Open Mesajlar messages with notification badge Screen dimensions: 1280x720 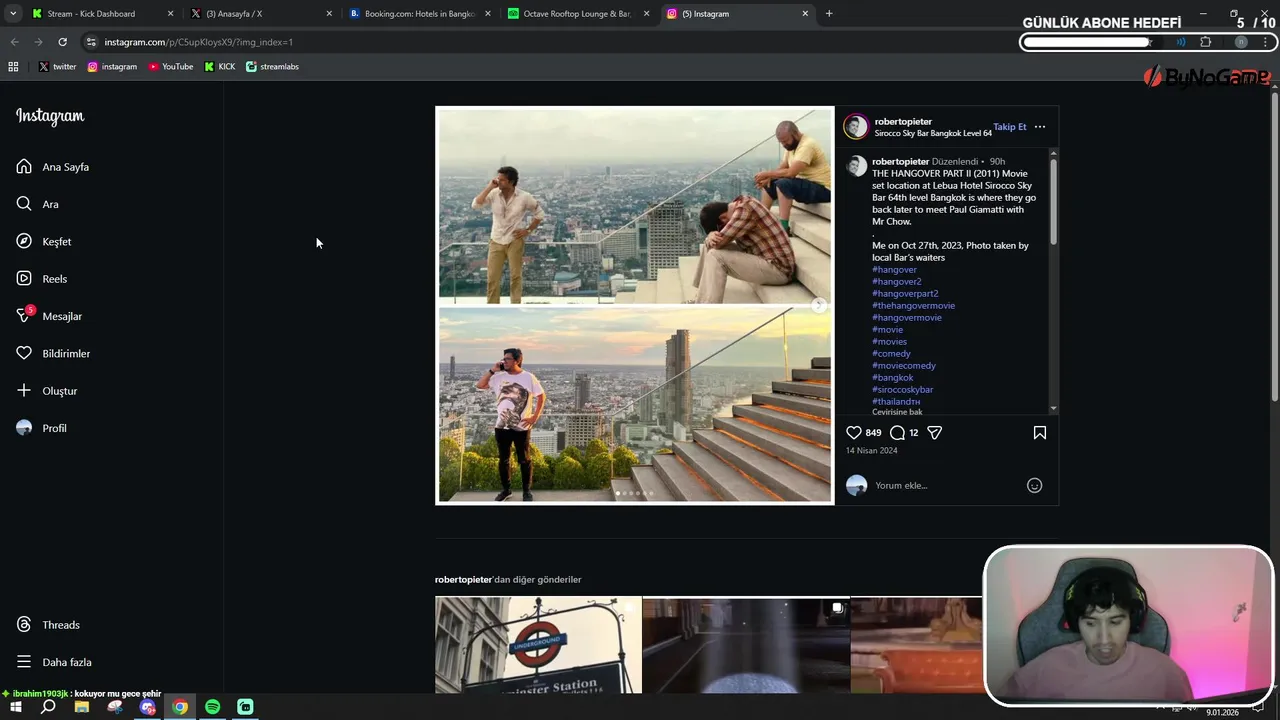click(x=24, y=316)
